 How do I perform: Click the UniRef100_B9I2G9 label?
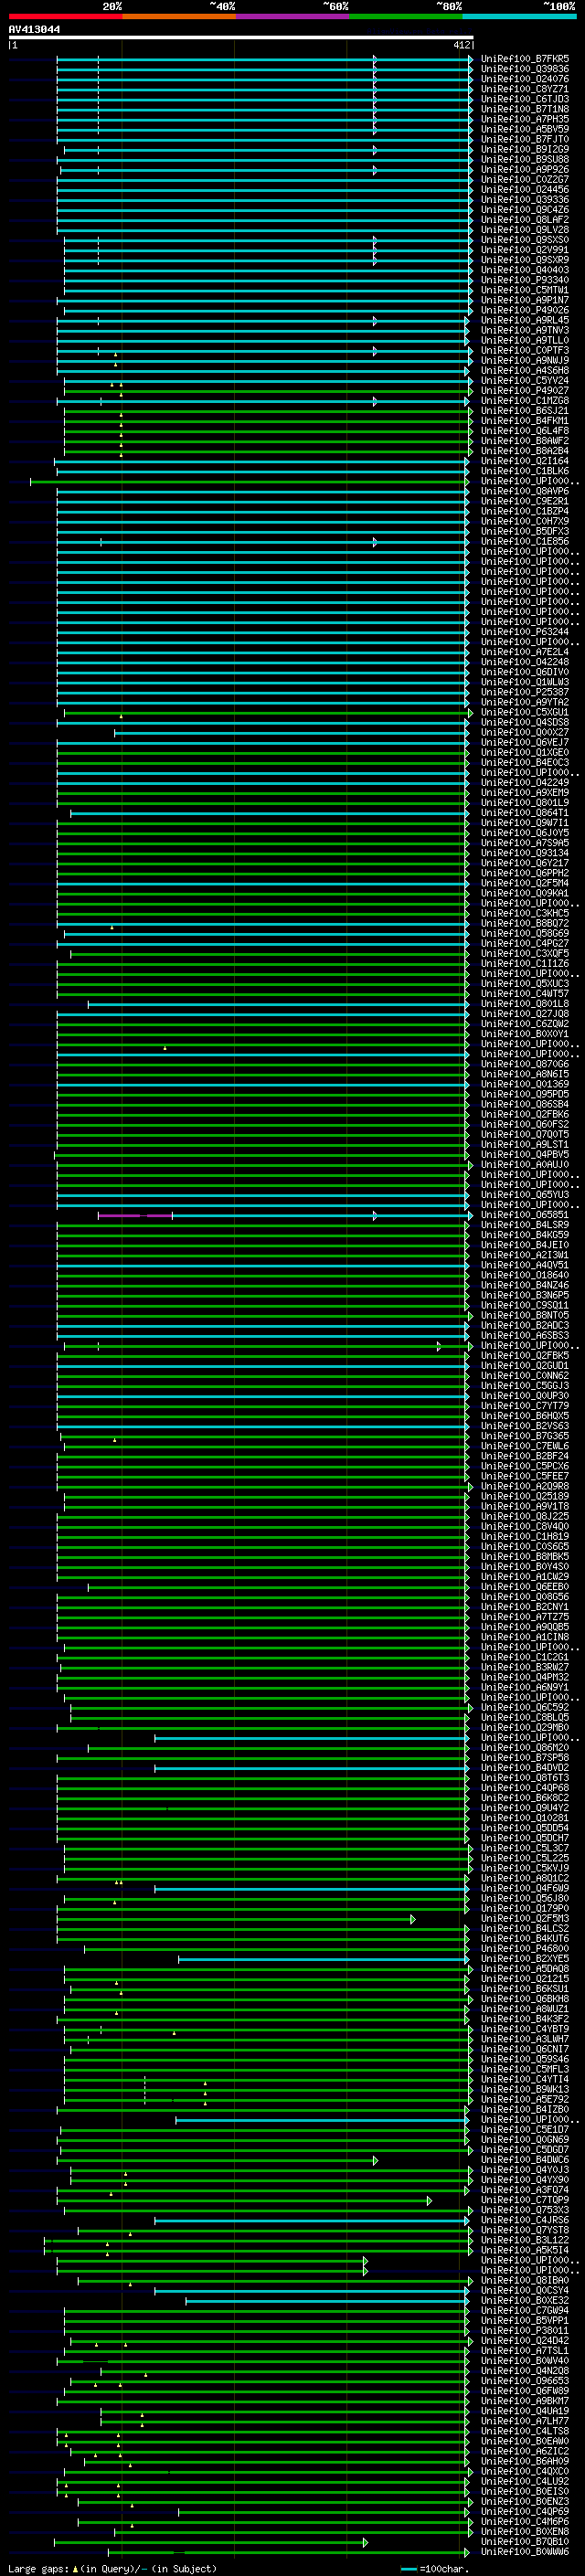[x=525, y=149]
